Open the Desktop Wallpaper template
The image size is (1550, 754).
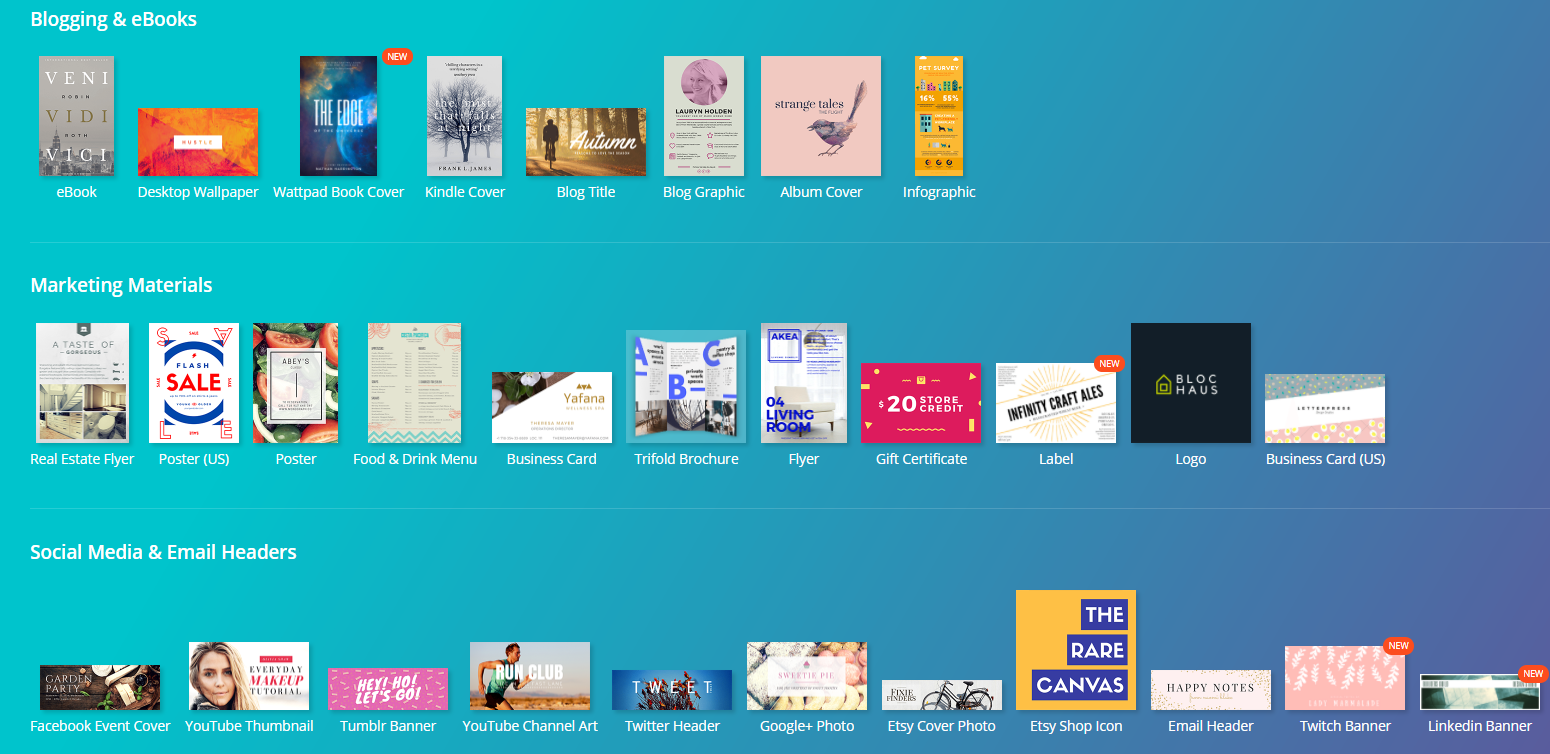(x=197, y=142)
